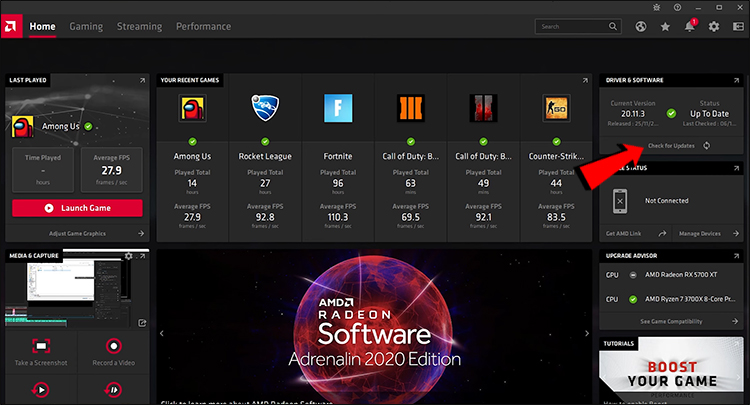
Task: Click the bug report icon in title bar
Action: (x=657, y=7)
